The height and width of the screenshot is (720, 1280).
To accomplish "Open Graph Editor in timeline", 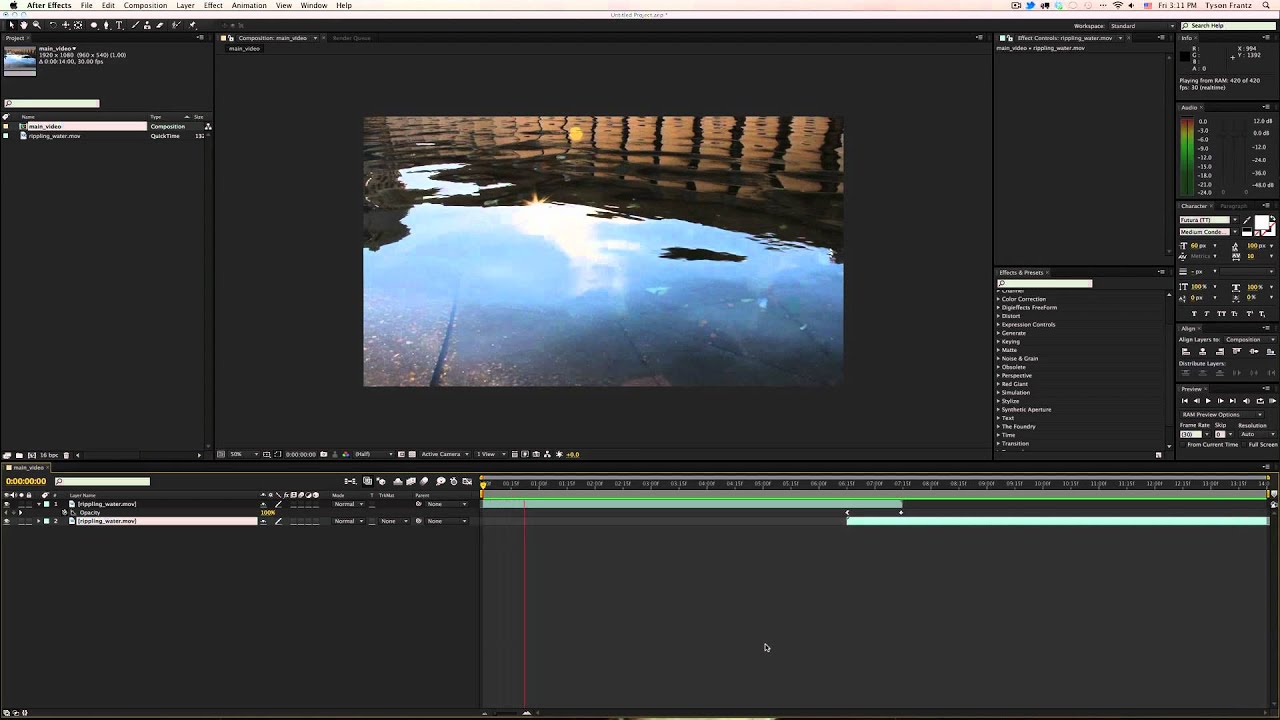I will (x=467, y=481).
